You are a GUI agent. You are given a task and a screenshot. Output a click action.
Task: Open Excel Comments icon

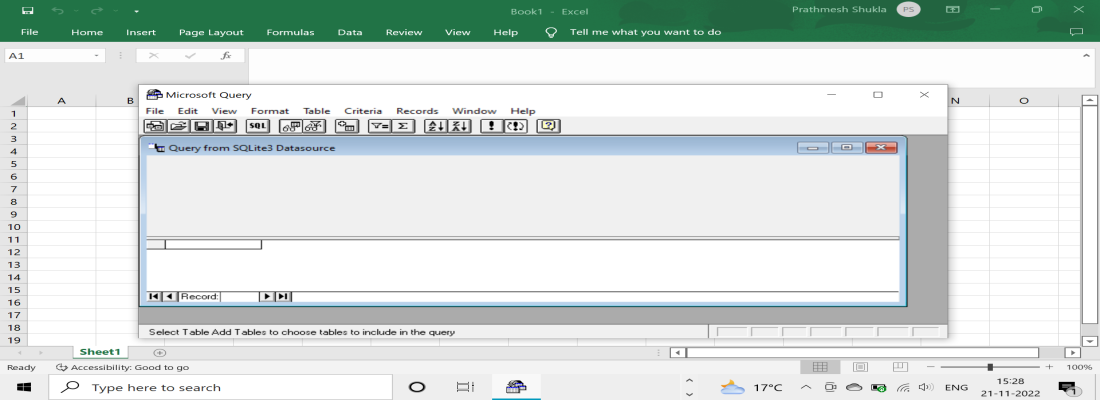tap(1075, 32)
